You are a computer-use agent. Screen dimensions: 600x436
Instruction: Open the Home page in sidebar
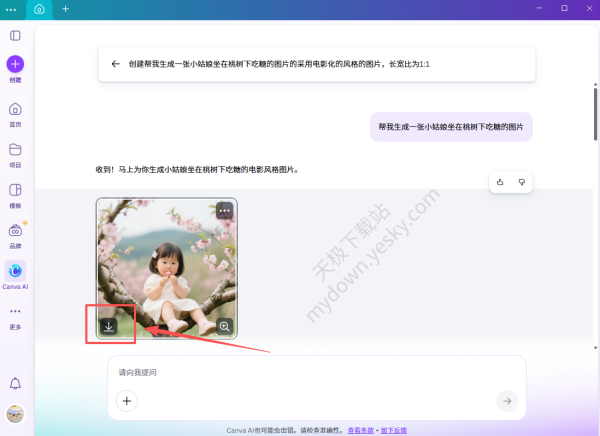tap(15, 110)
